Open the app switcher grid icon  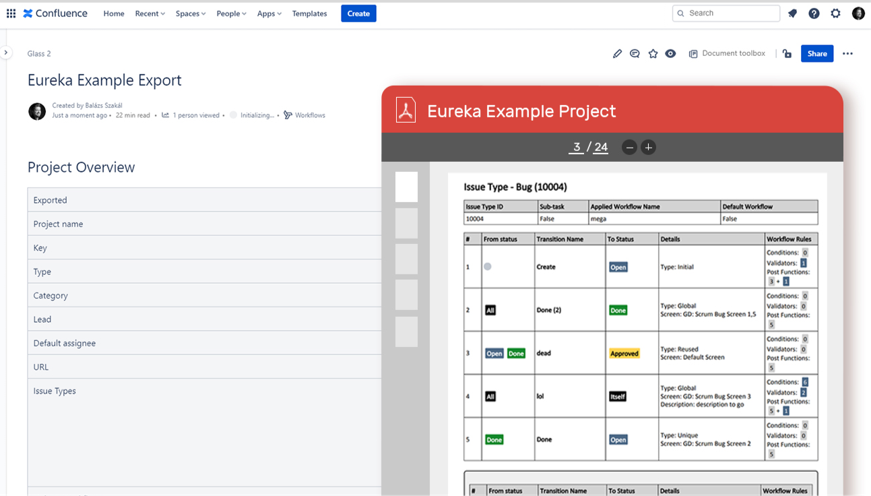pyautogui.click(x=11, y=14)
